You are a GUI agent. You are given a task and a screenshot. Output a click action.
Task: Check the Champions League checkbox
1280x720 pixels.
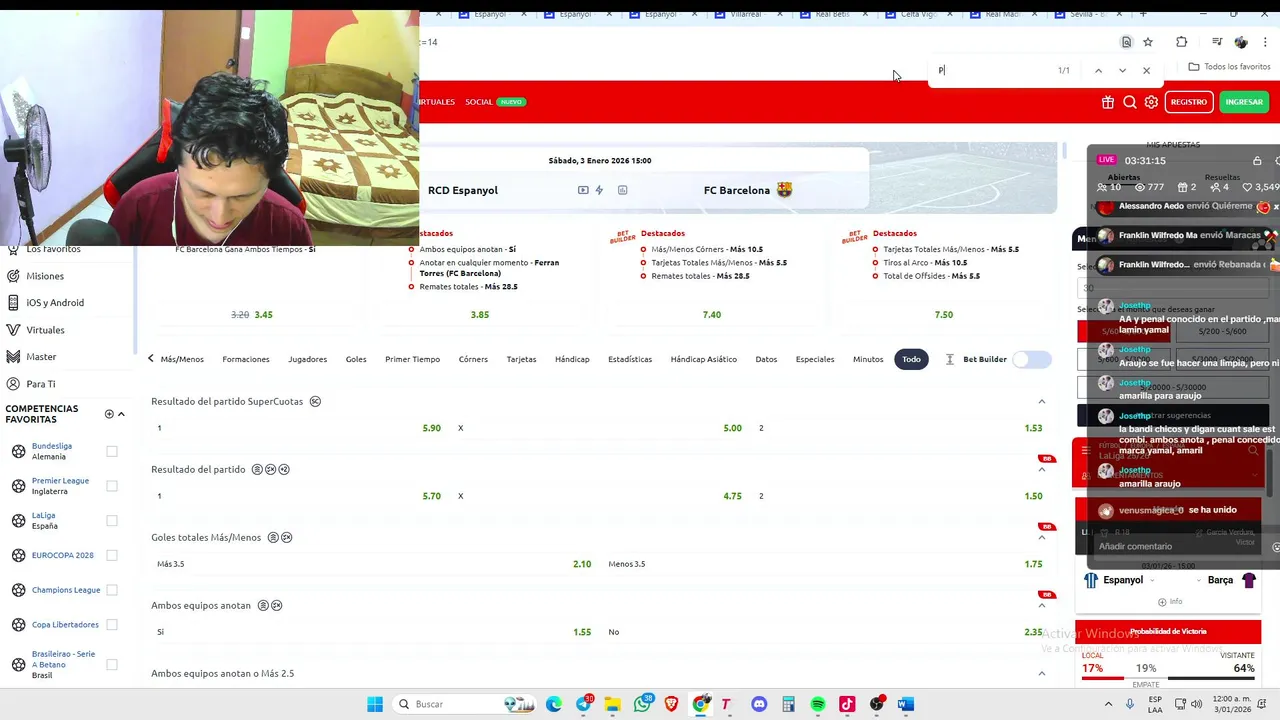pyautogui.click(x=112, y=590)
